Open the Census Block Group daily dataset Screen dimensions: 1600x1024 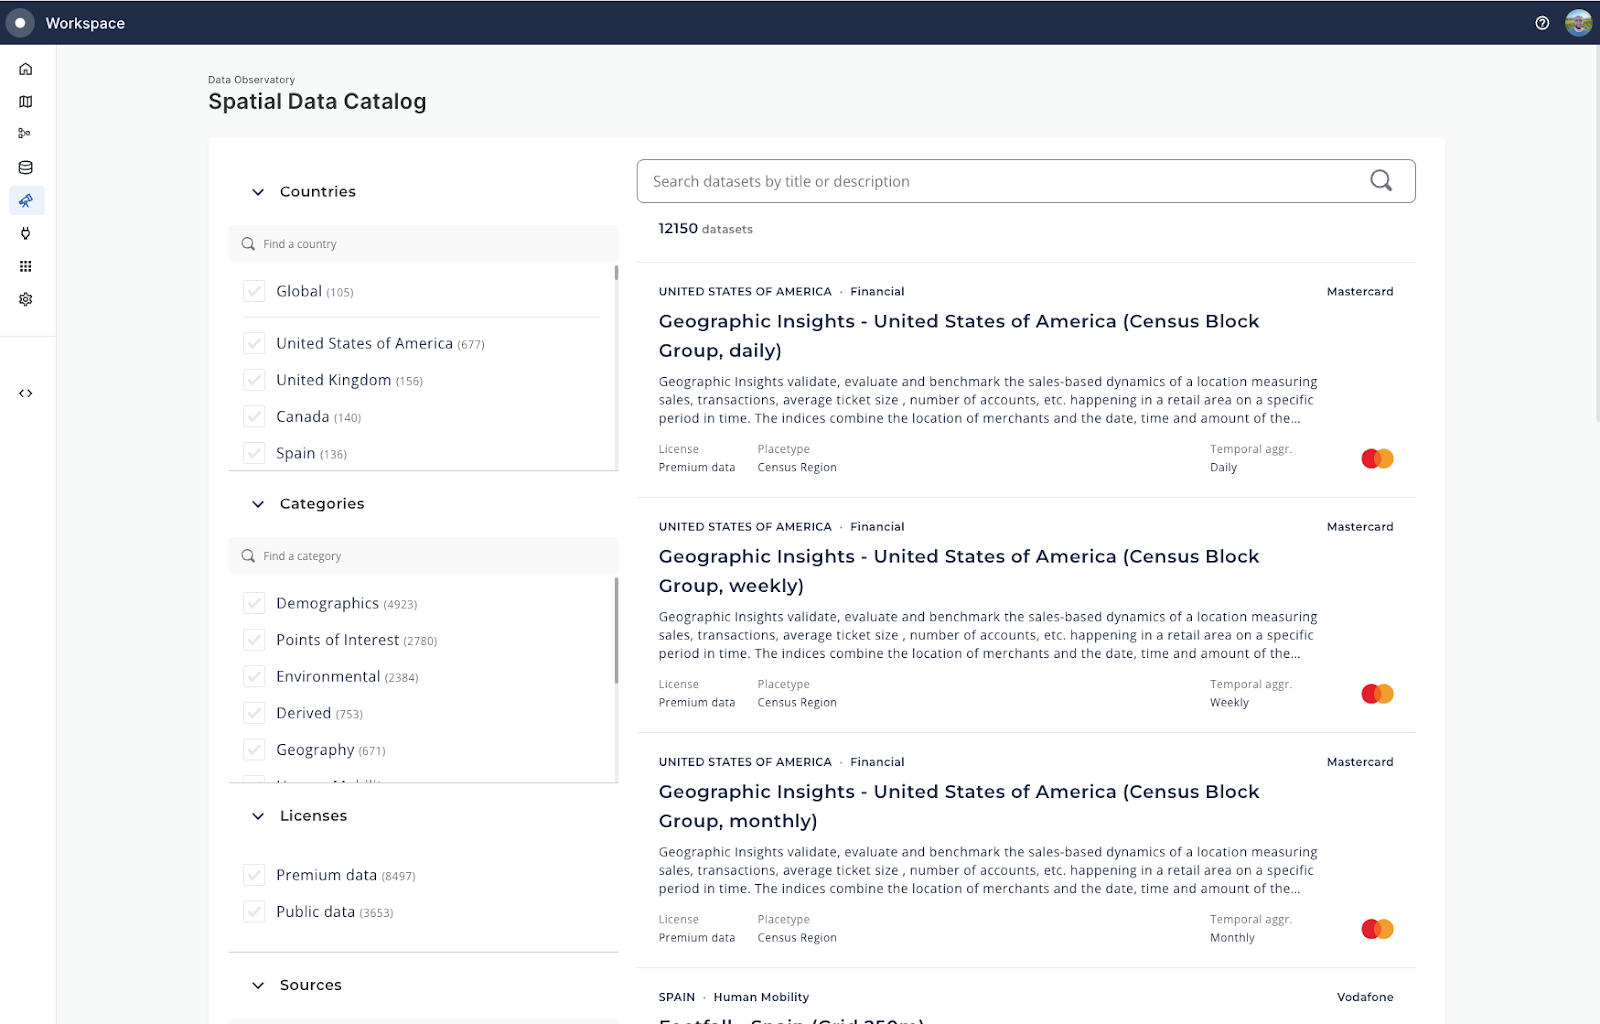point(958,335)
